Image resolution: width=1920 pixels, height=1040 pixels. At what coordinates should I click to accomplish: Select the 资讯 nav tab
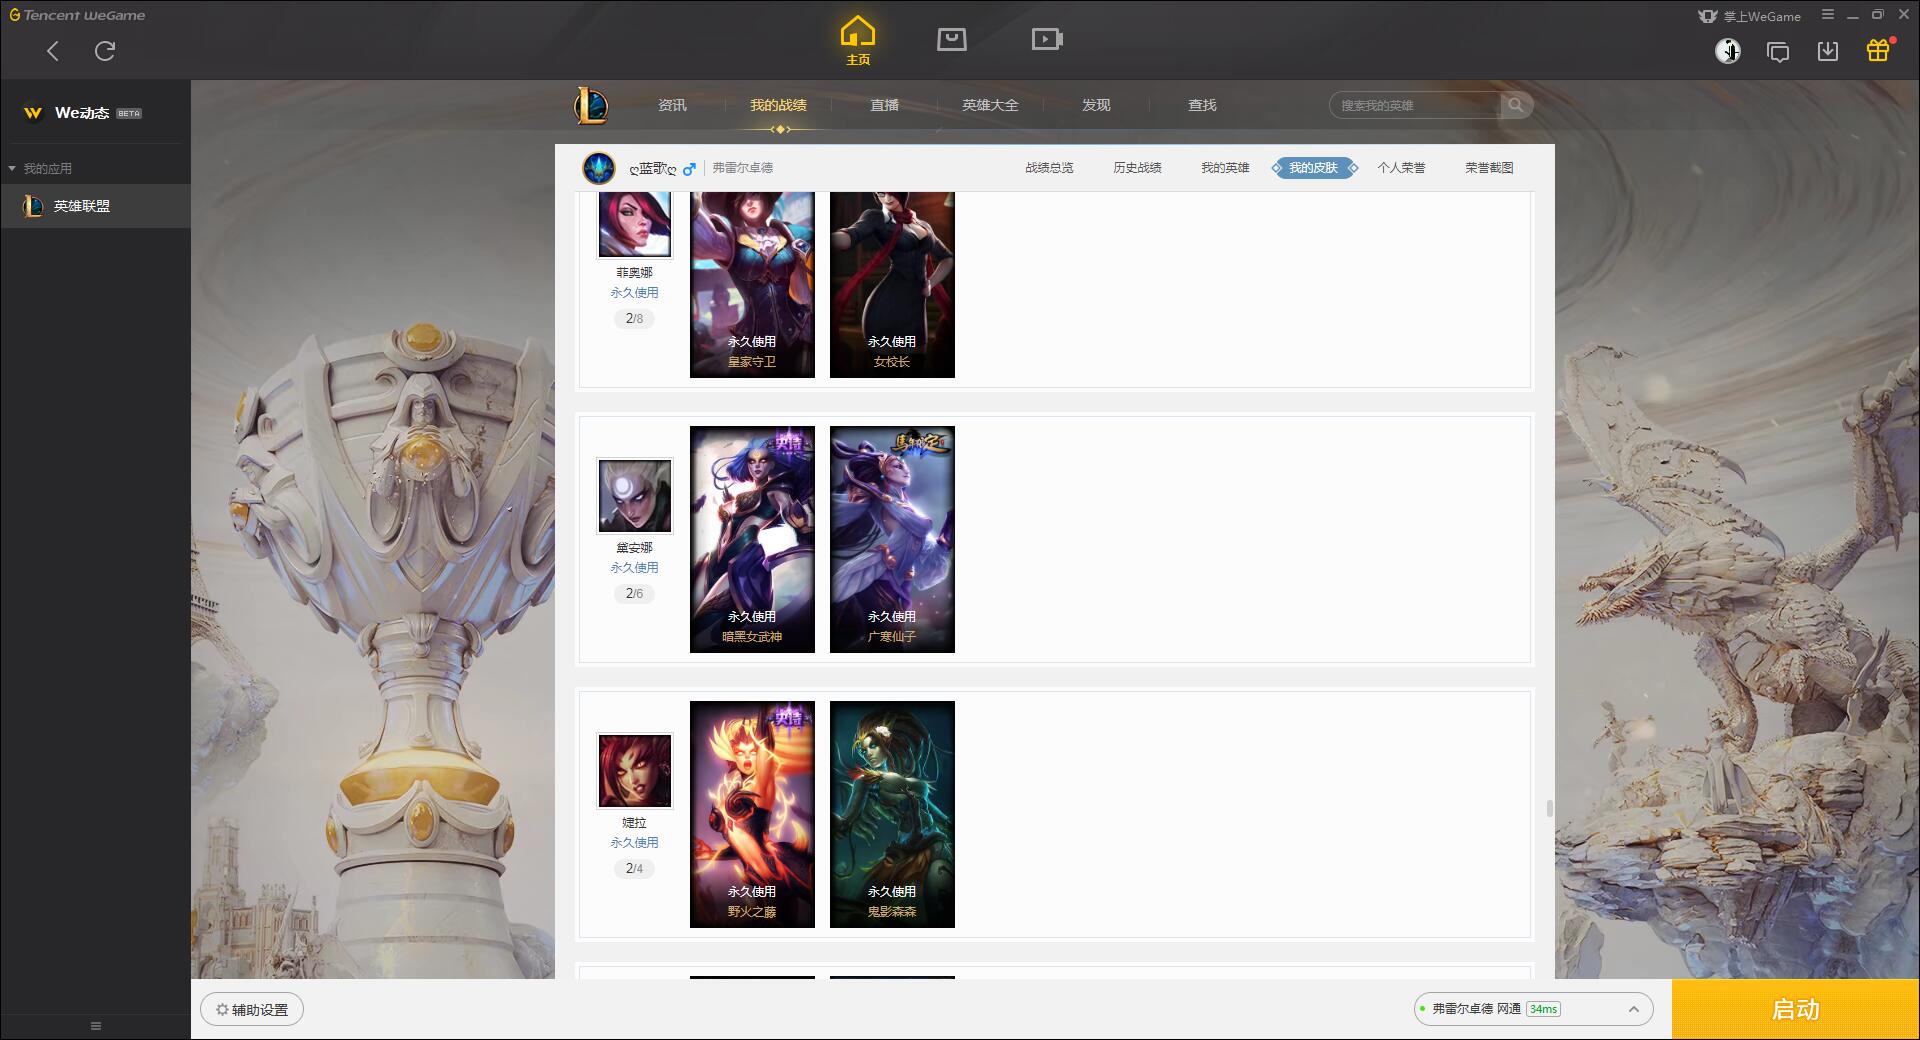point(672,105)
